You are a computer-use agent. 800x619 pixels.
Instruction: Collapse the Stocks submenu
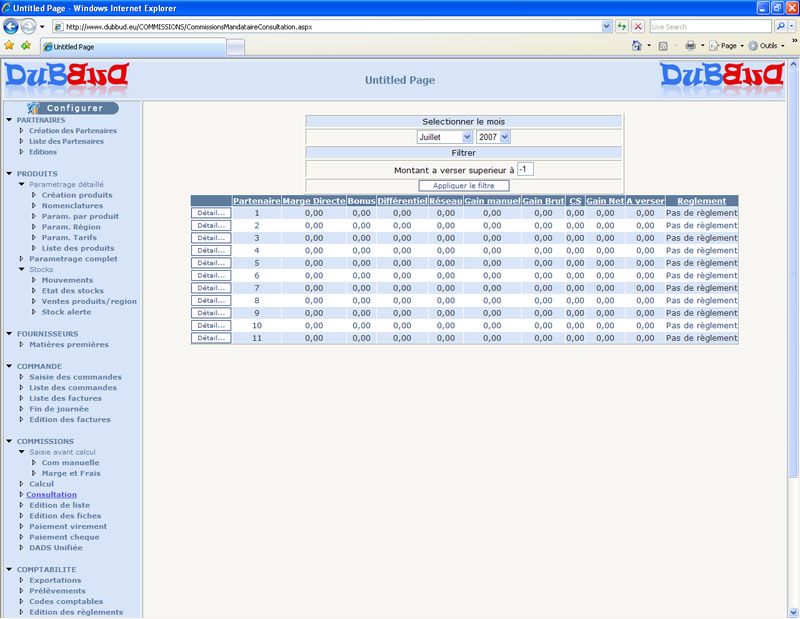pyautogui.click(x=21, y=269)
